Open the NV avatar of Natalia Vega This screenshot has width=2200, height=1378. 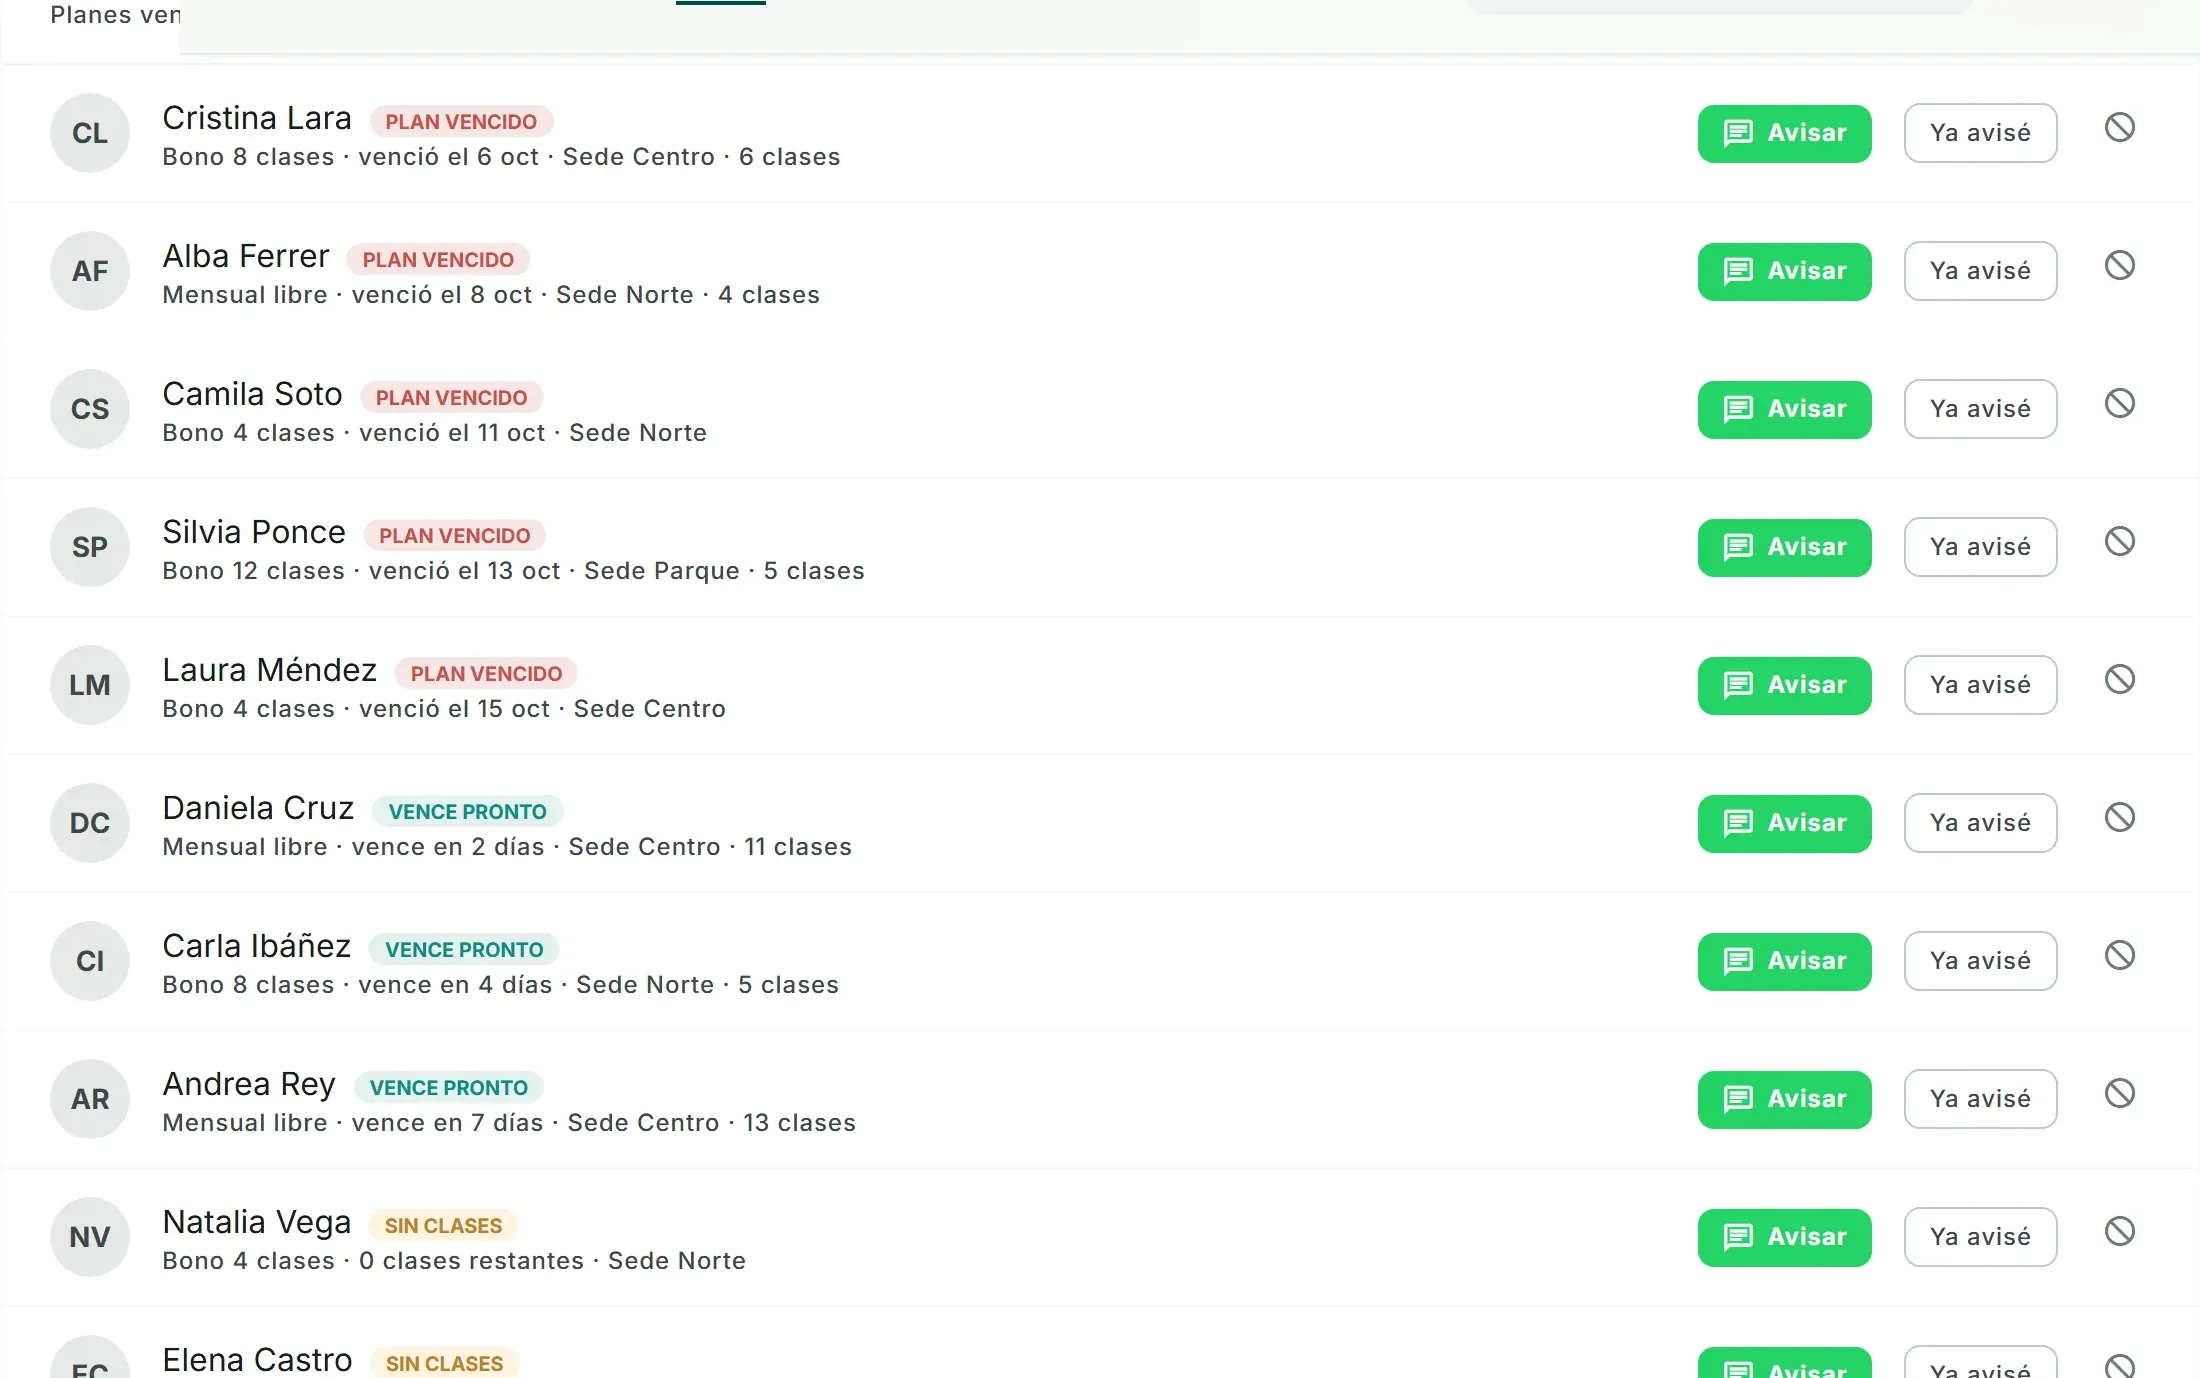click(90, 1237)
